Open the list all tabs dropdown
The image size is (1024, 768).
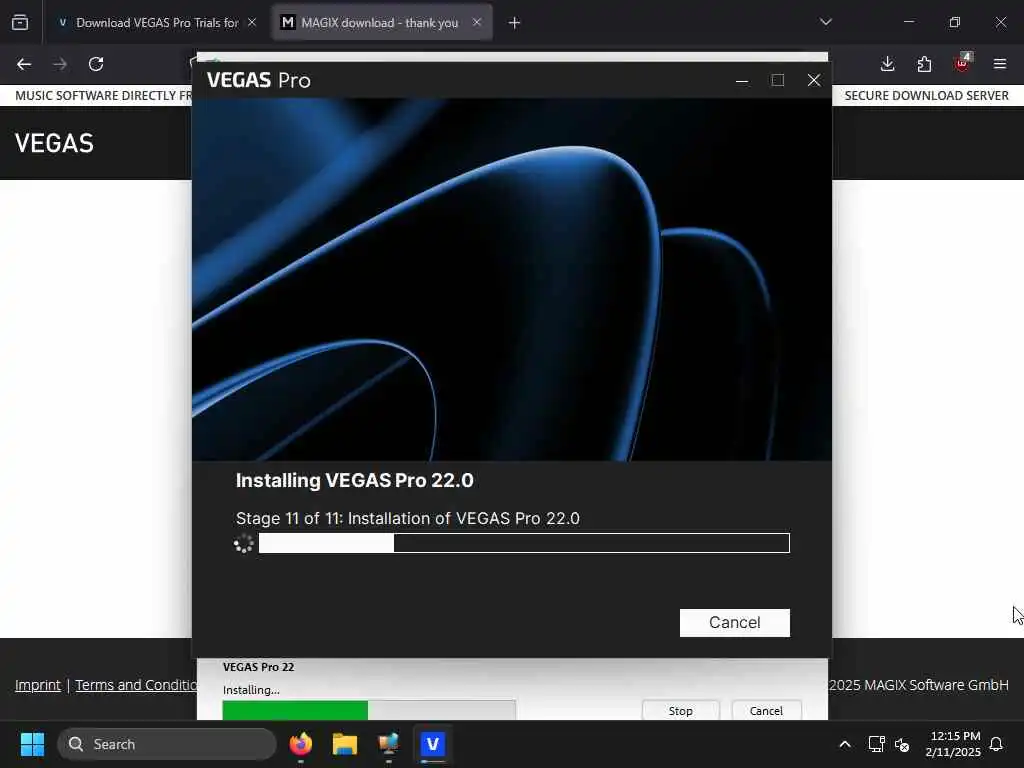[825, 22]
